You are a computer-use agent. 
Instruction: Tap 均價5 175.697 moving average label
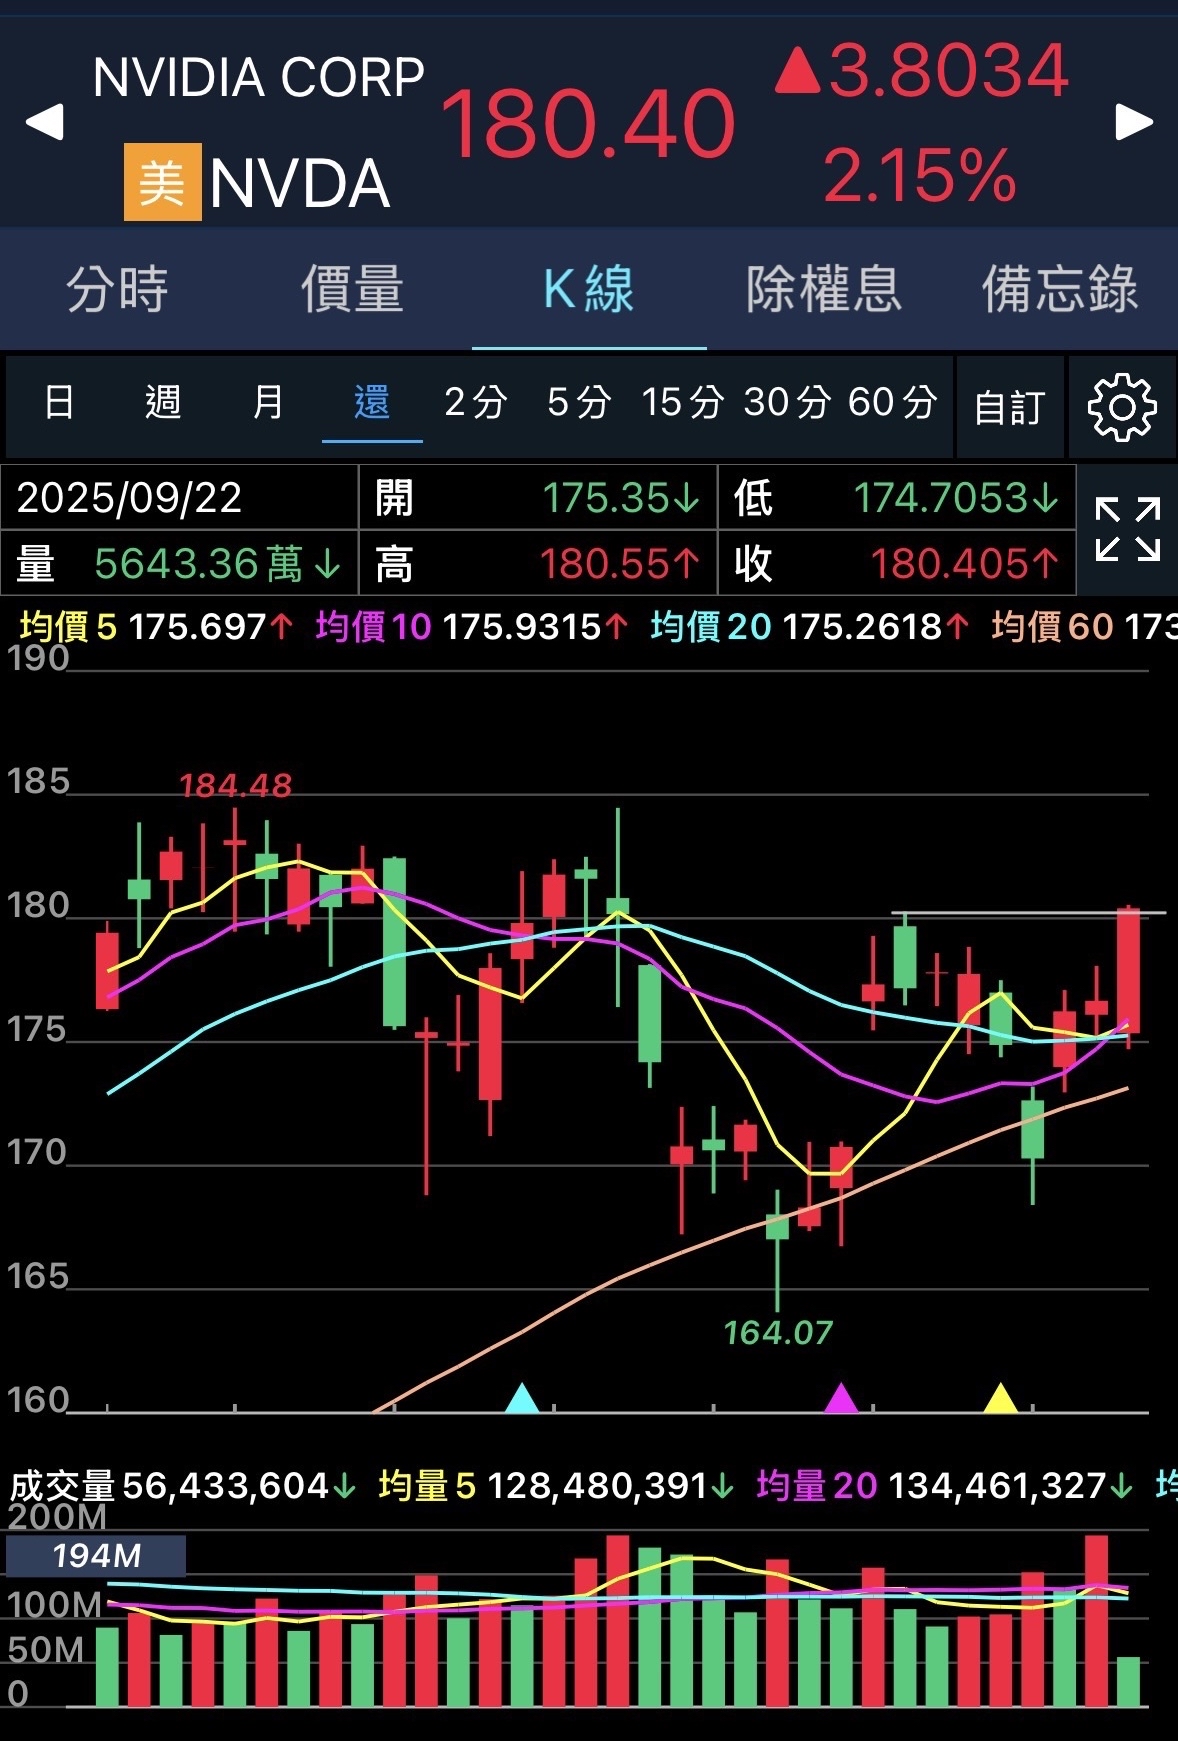tap(156, 627)
